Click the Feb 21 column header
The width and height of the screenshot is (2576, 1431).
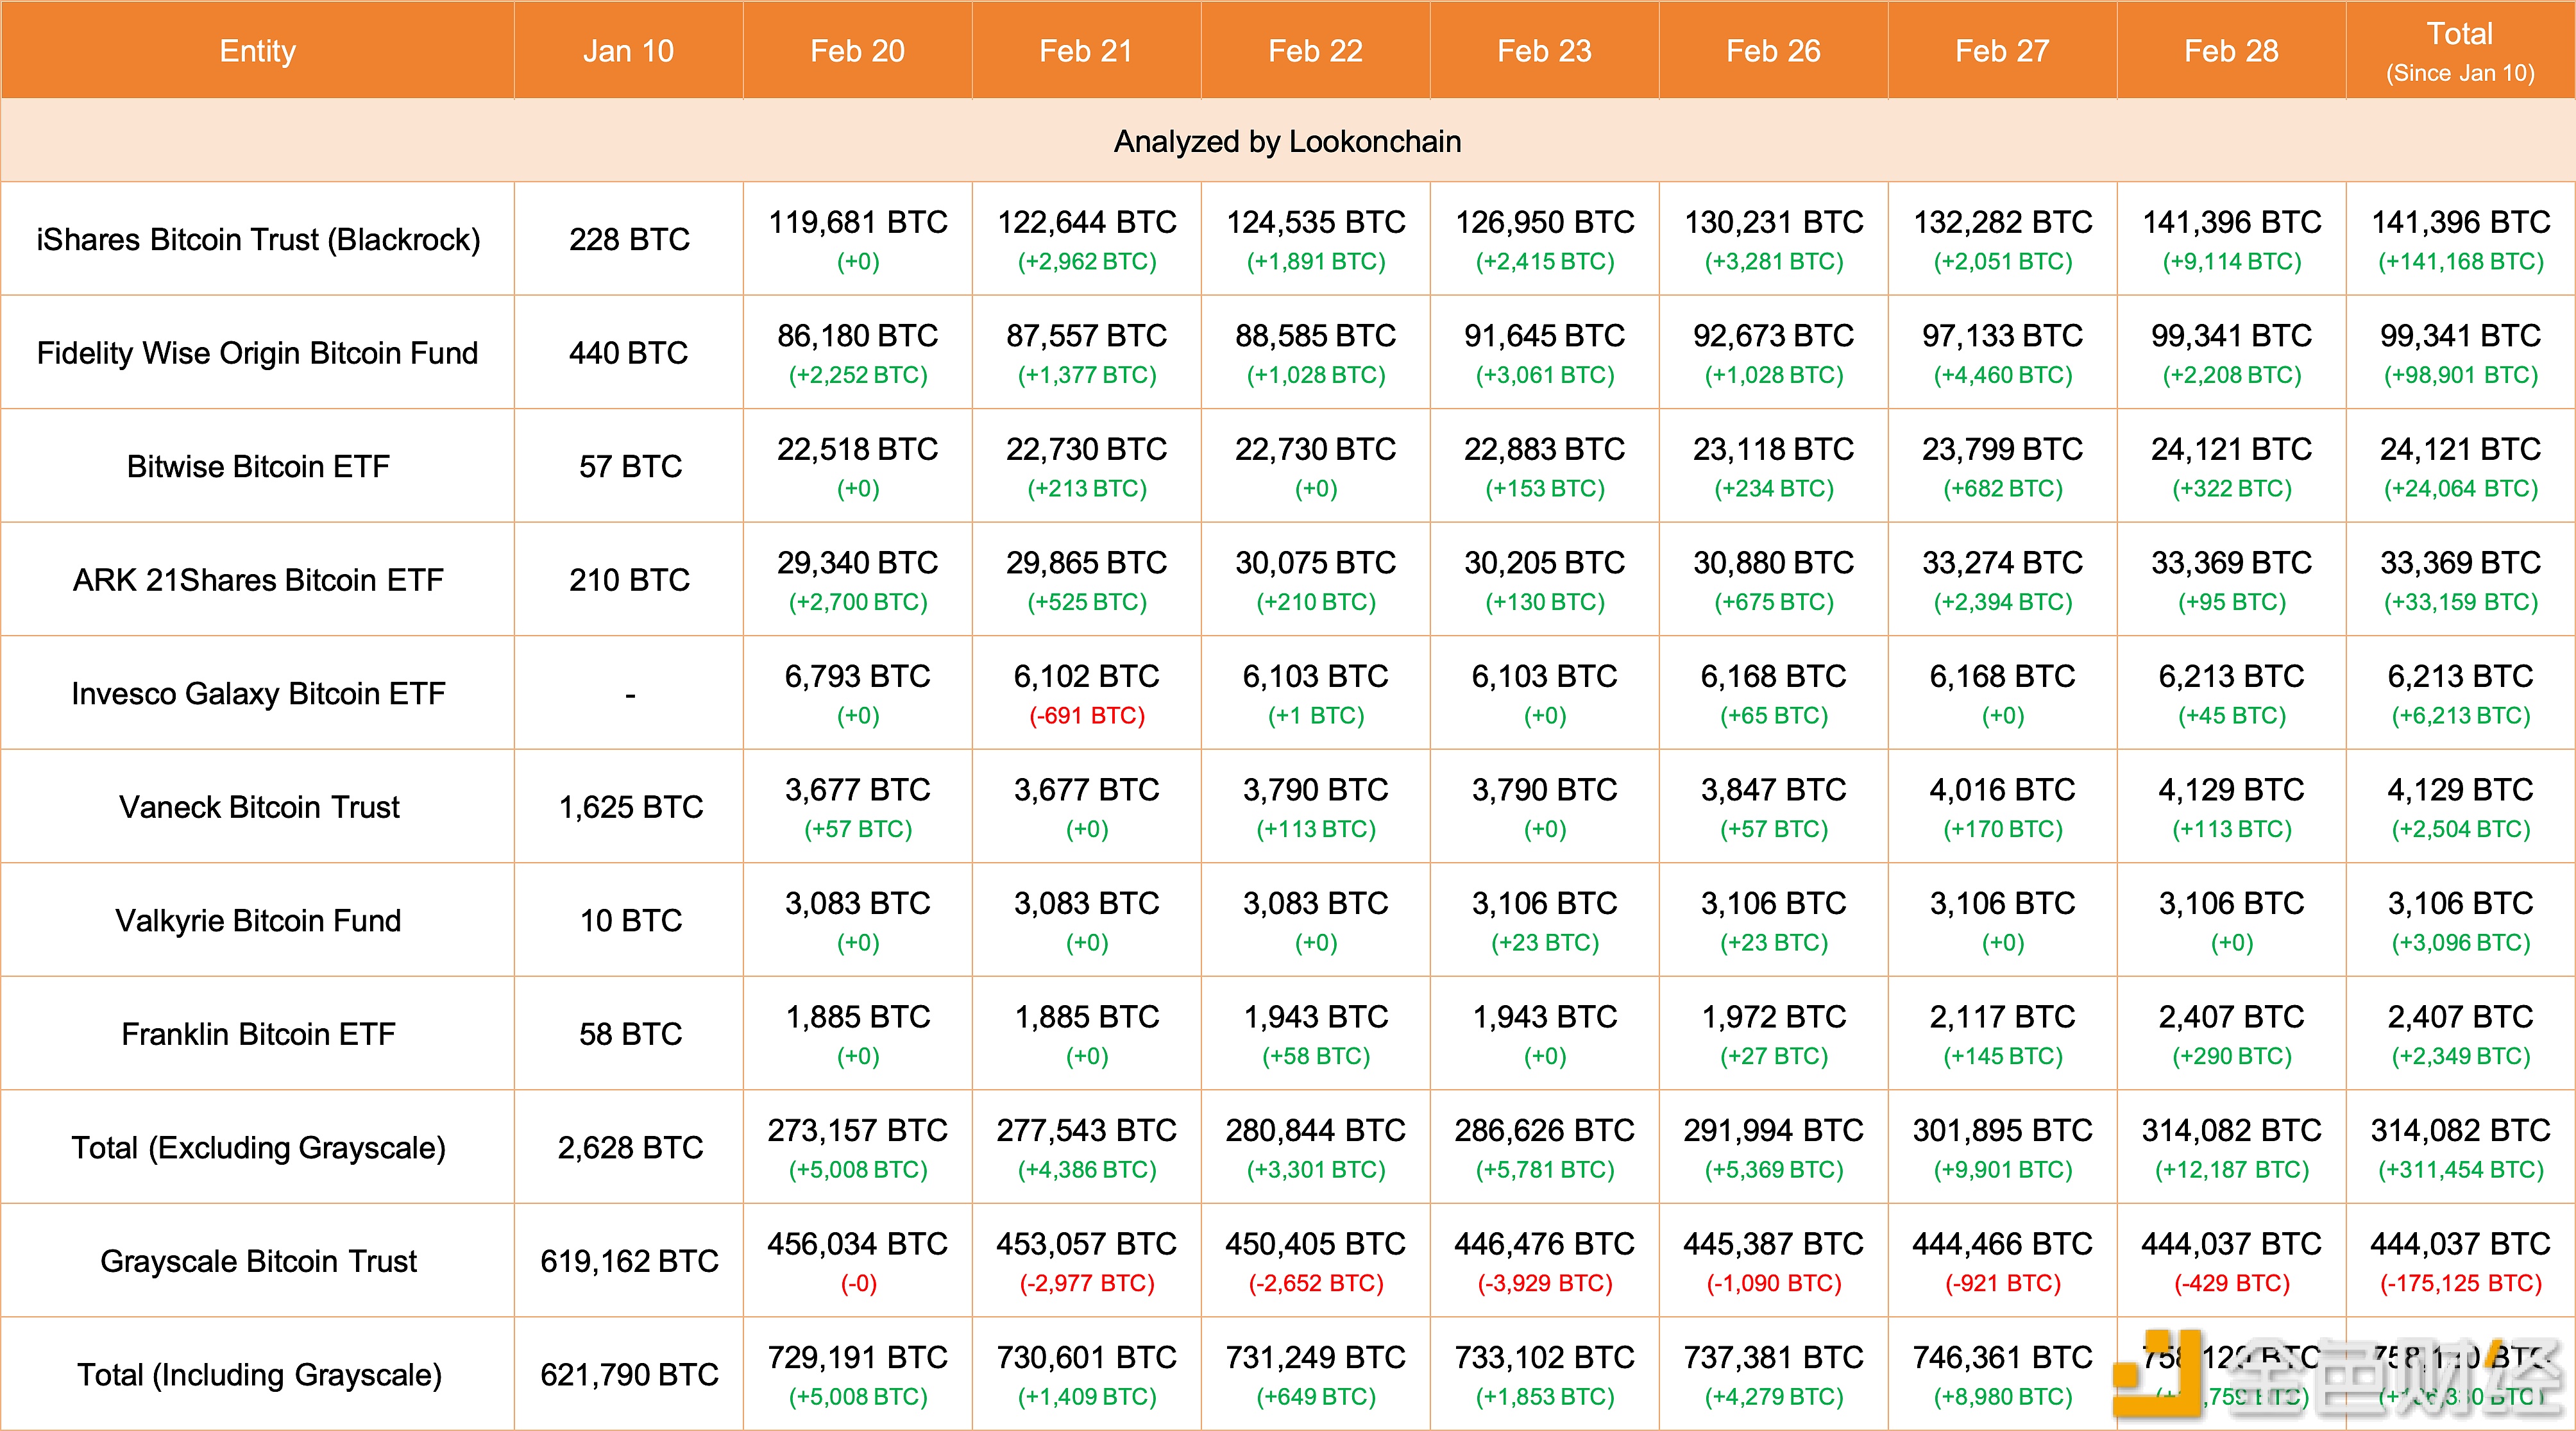click(x=1087, y=51)
